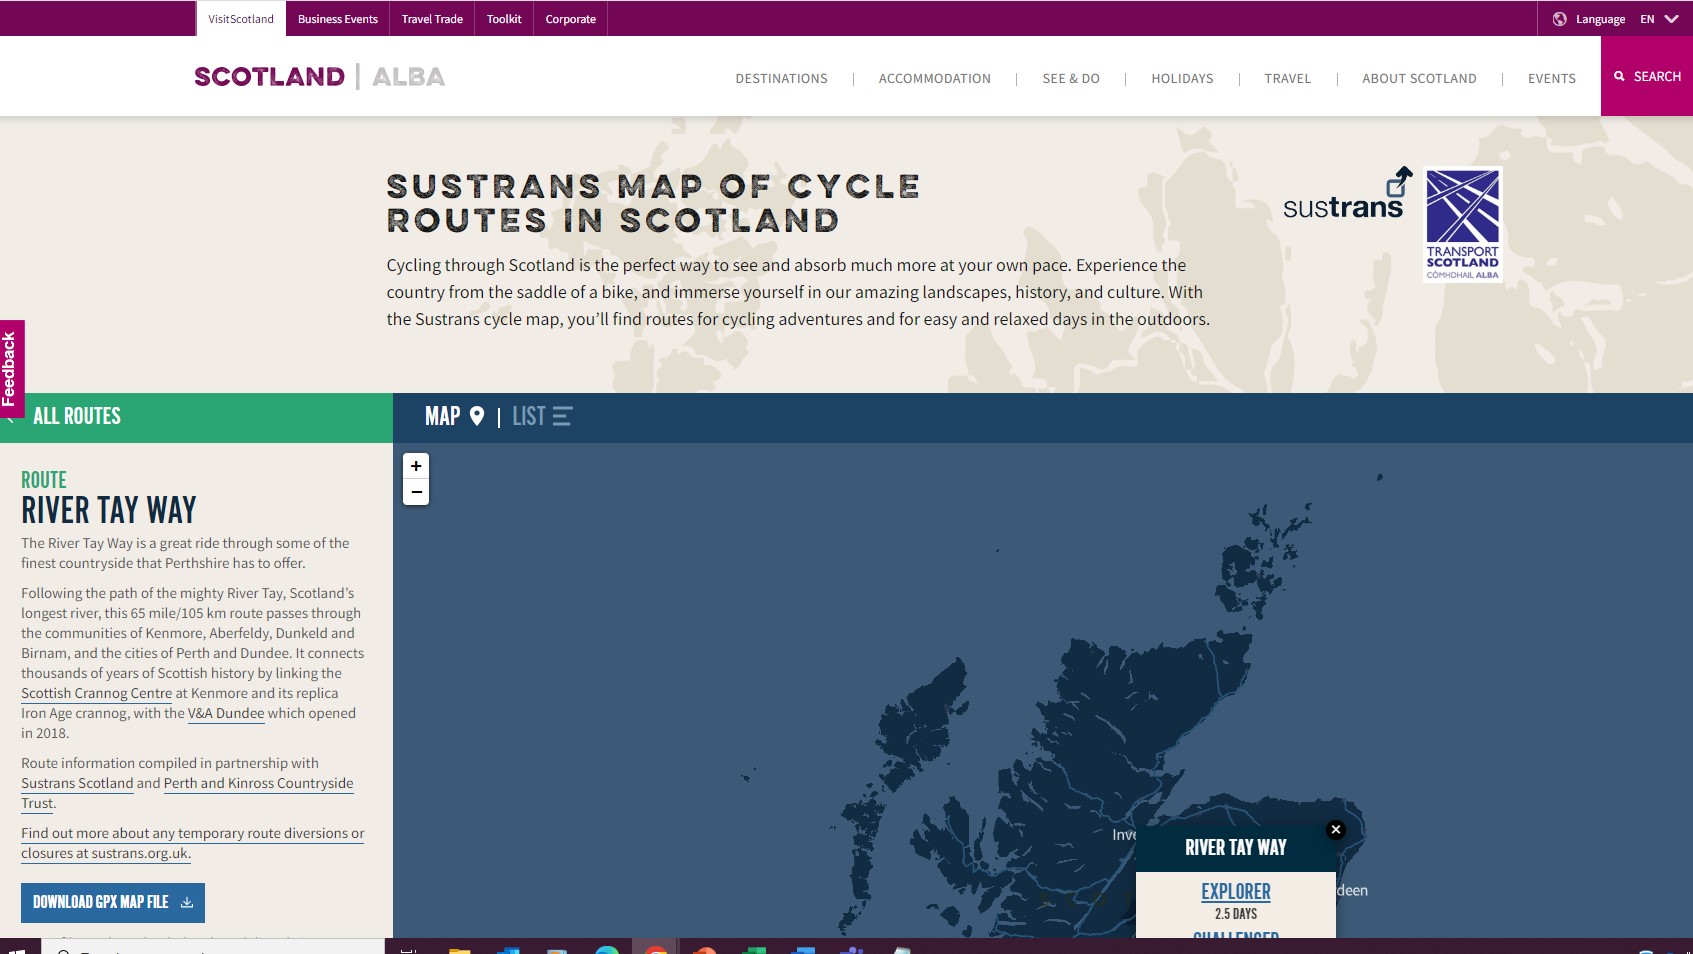Click the globe language icon
Screen dimensions: 1693x954
point(1559,19)
